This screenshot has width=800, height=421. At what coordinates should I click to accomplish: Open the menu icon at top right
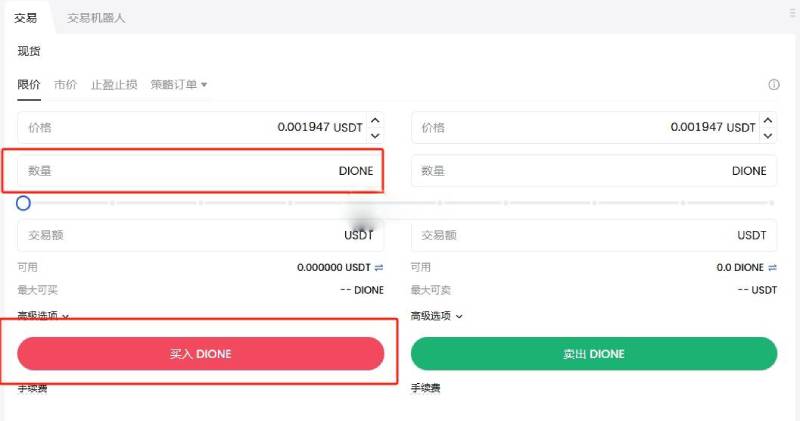click(793, 13)
